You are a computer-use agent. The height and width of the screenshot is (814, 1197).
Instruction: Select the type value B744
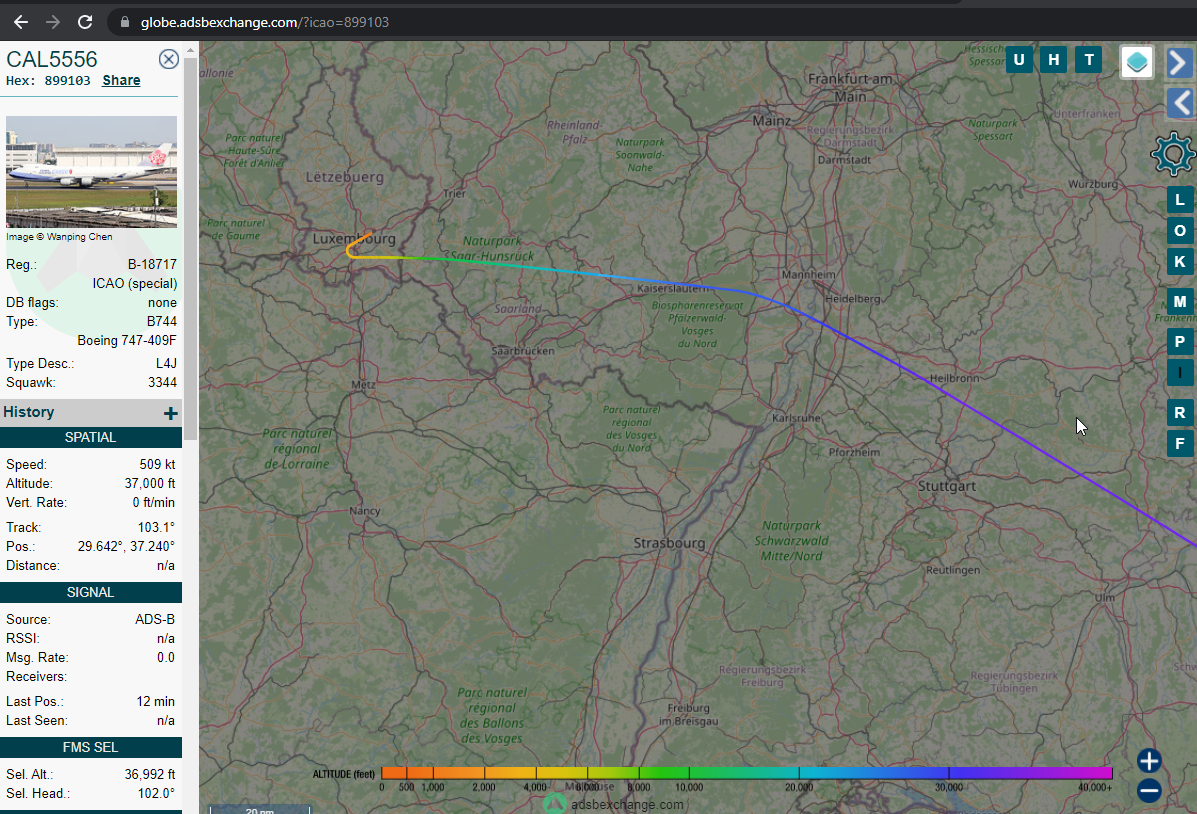(162, 321)
